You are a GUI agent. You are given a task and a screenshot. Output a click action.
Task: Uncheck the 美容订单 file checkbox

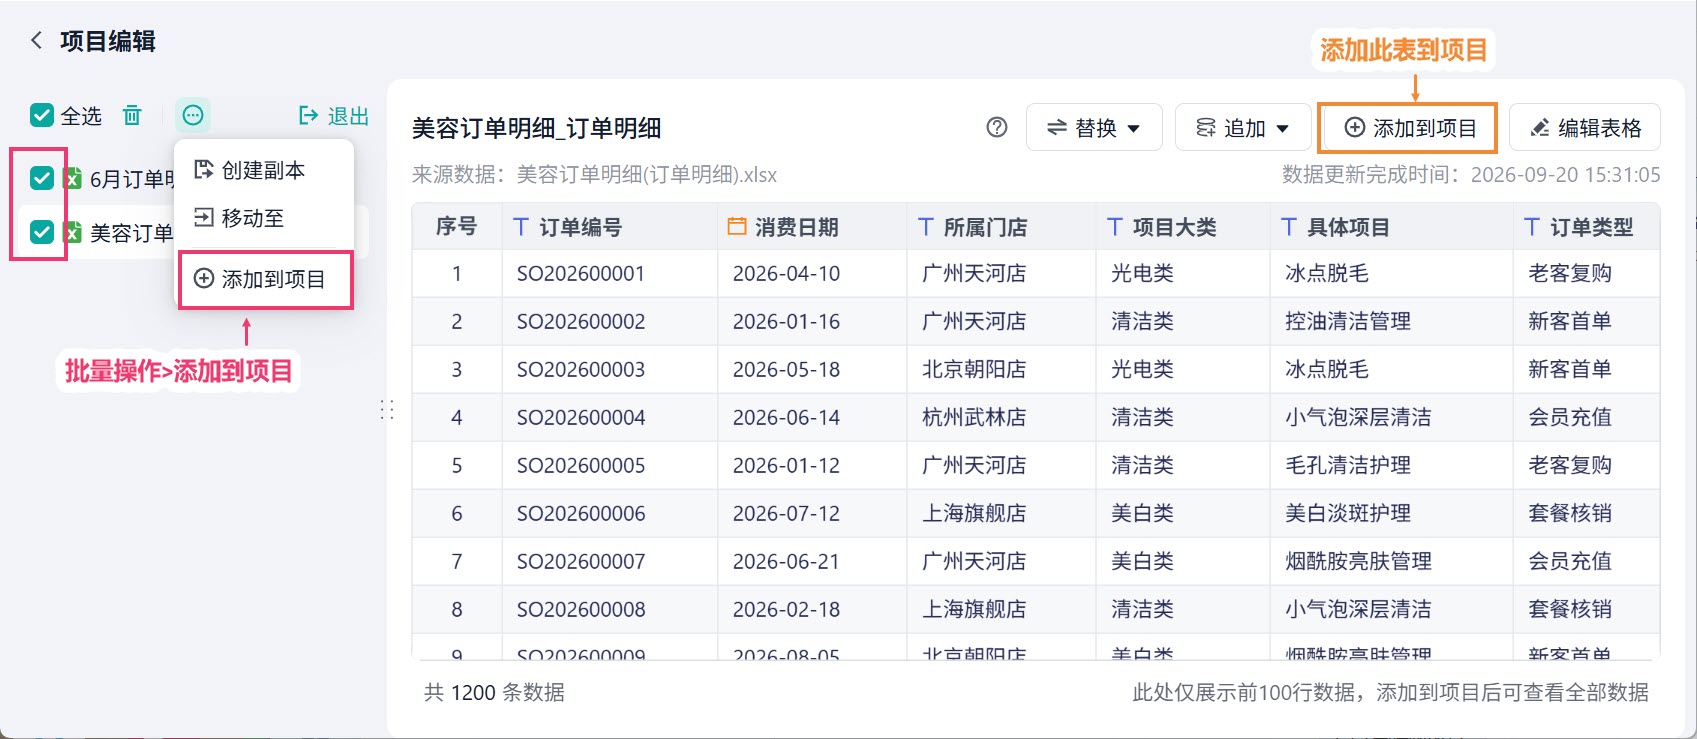click(42, 232)
